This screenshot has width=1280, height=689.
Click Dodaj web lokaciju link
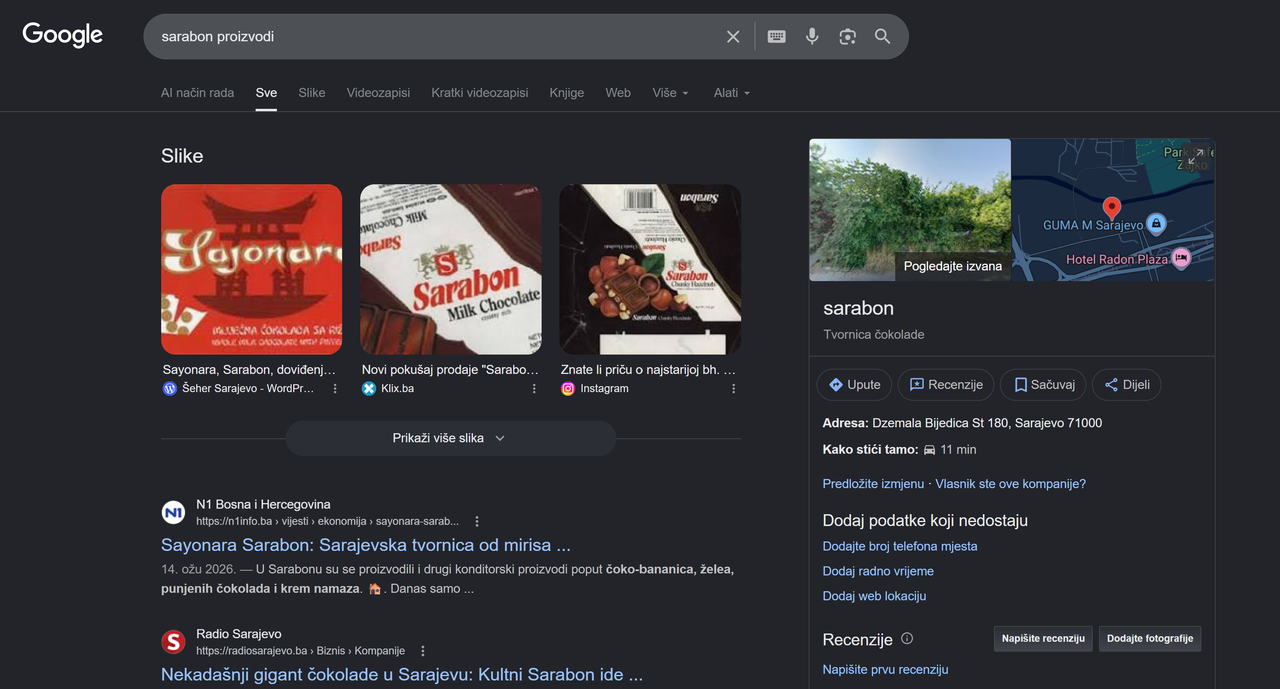(874, 596)
